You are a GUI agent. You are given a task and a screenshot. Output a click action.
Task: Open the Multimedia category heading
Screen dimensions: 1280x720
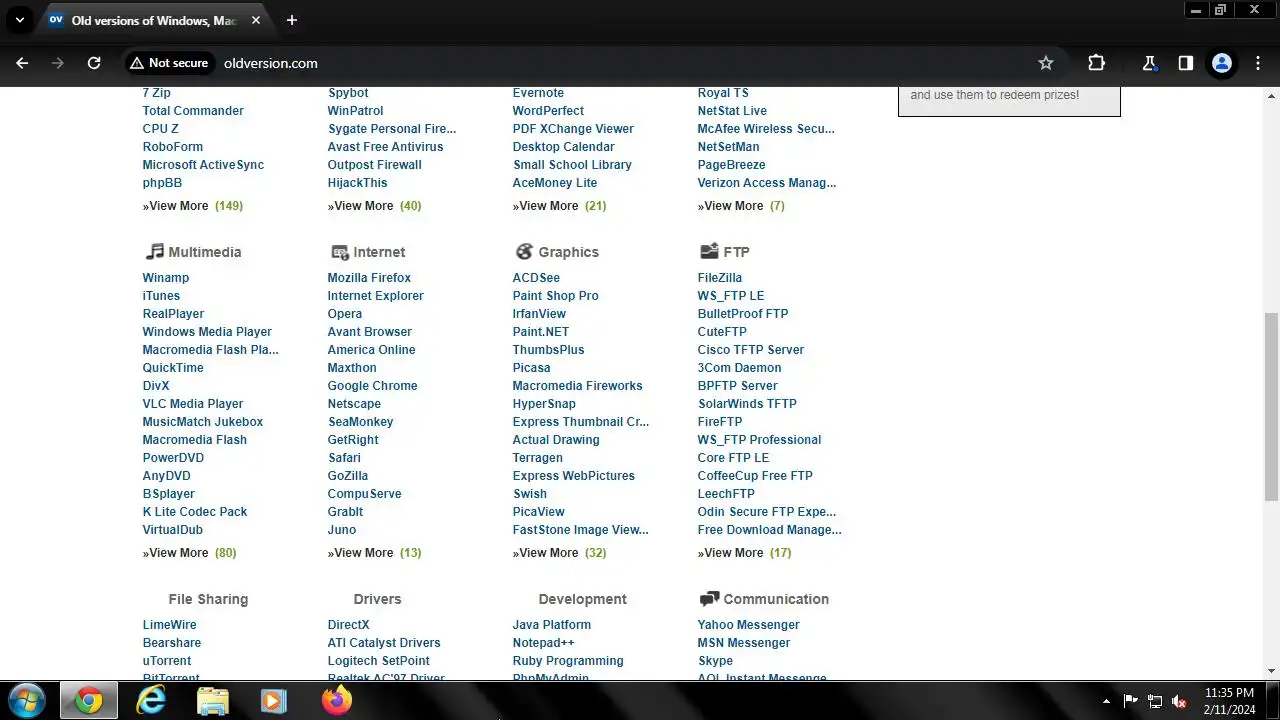click(205, 252)
